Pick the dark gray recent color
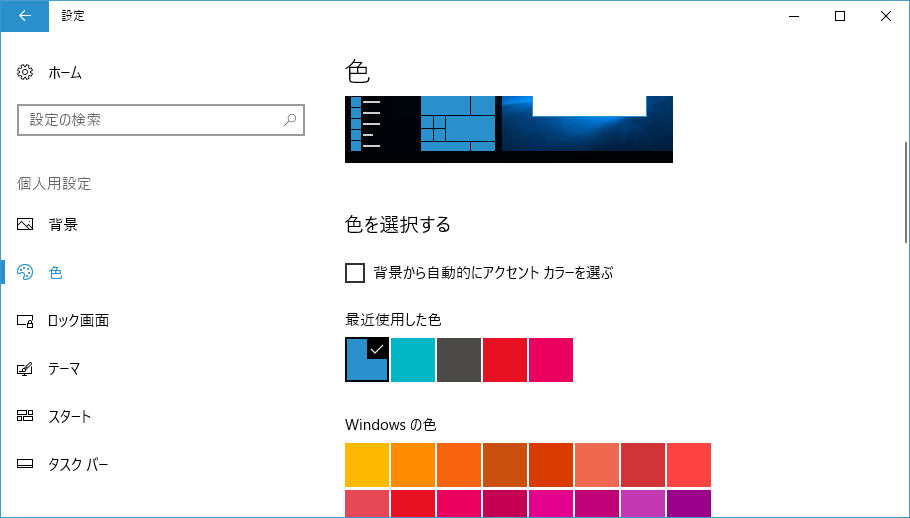This screenshot has width=910, height=518. [459, 360]
